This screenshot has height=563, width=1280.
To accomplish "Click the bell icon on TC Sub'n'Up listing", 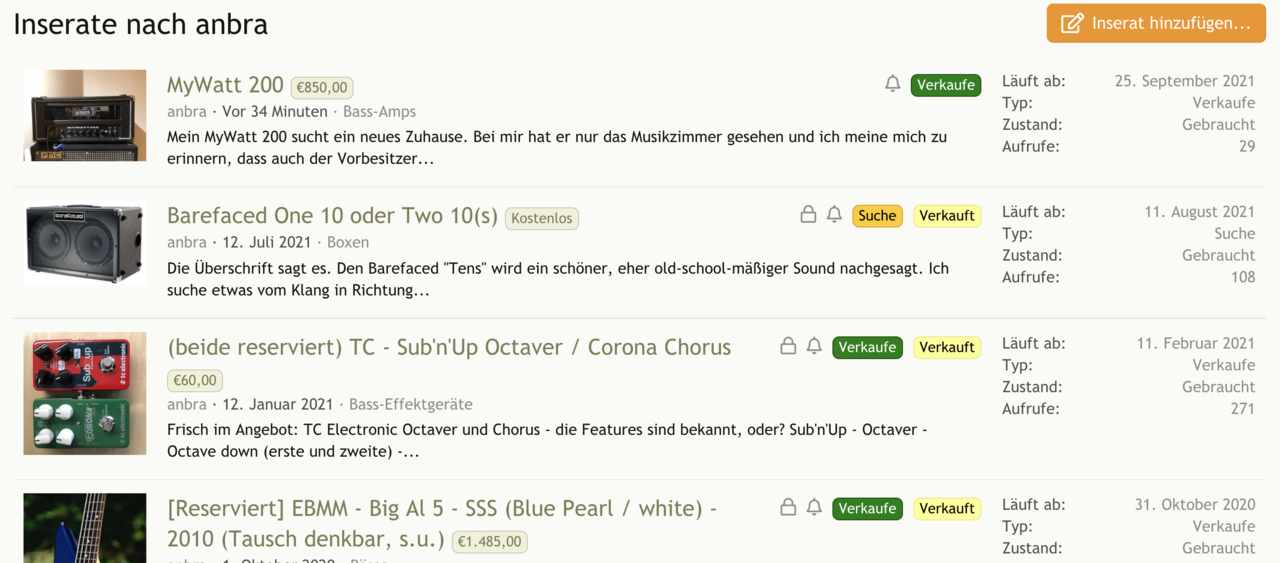I will [814, 346].
